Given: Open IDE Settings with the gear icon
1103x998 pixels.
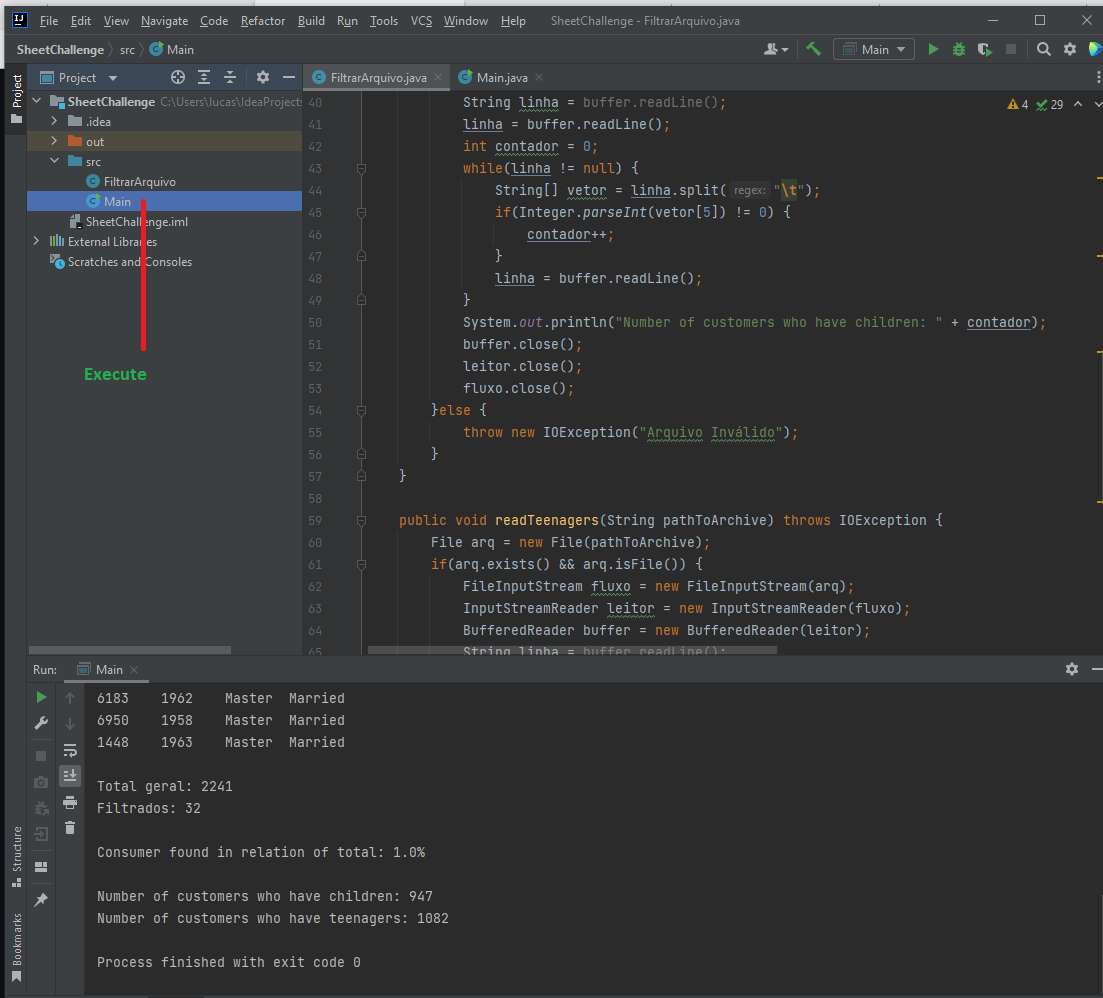Looking at the screenshot, I should tap(1069, 49).
